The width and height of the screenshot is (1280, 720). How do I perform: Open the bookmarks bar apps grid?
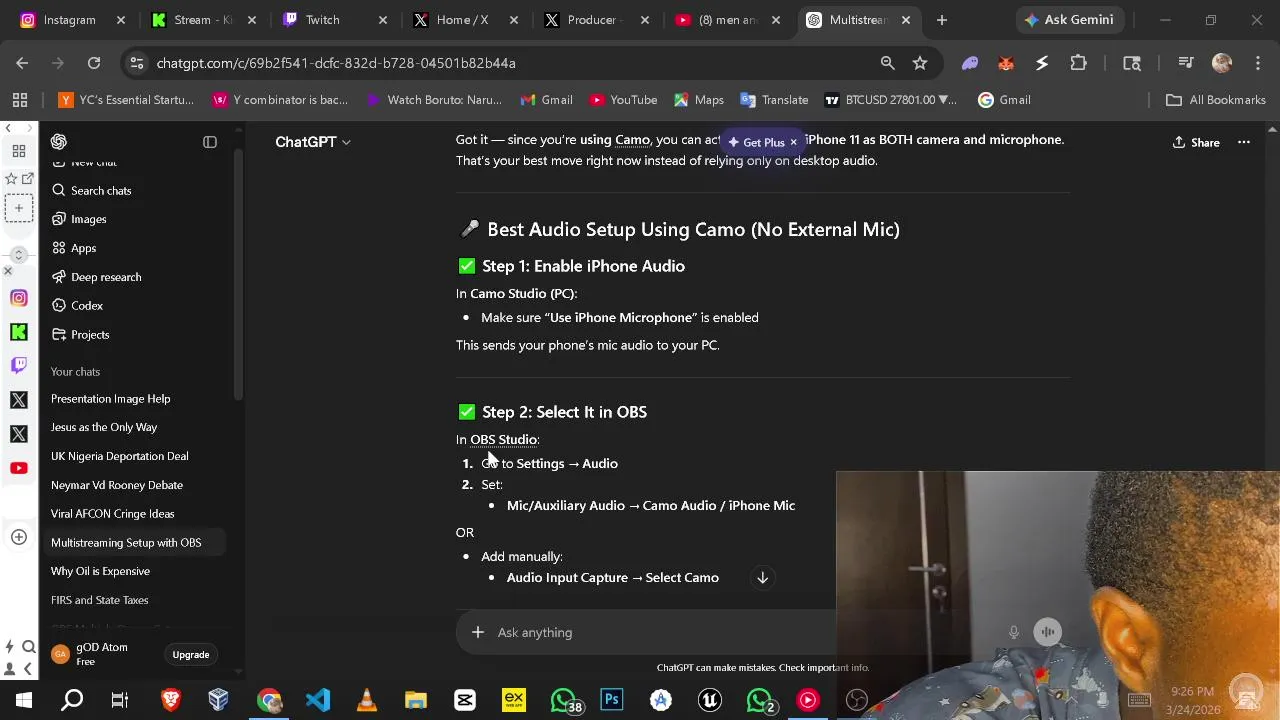tap(20, 100)
